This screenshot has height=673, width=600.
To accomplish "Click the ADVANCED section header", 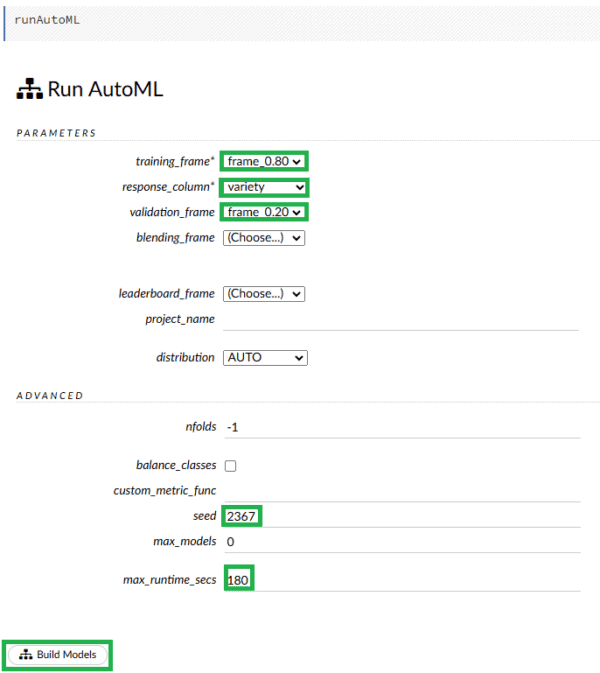I will (x=50, y=396).
